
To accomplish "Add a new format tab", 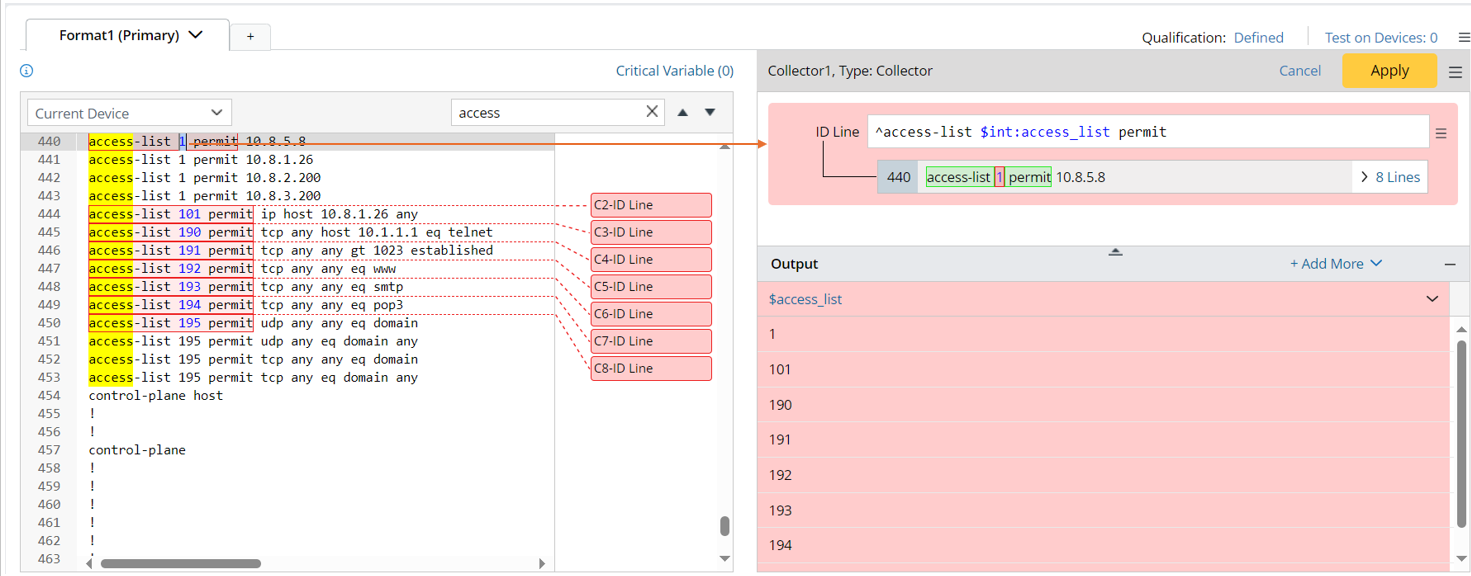I will pos(250,37).
